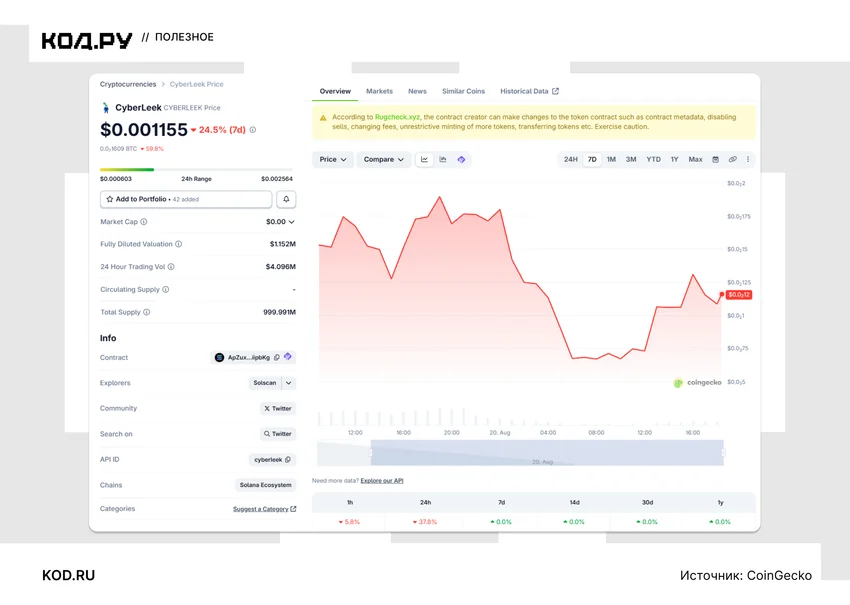Click info icon next to 24.5% (7d)
This screenshot has height=605, width=850.
(x=253, y=130)
